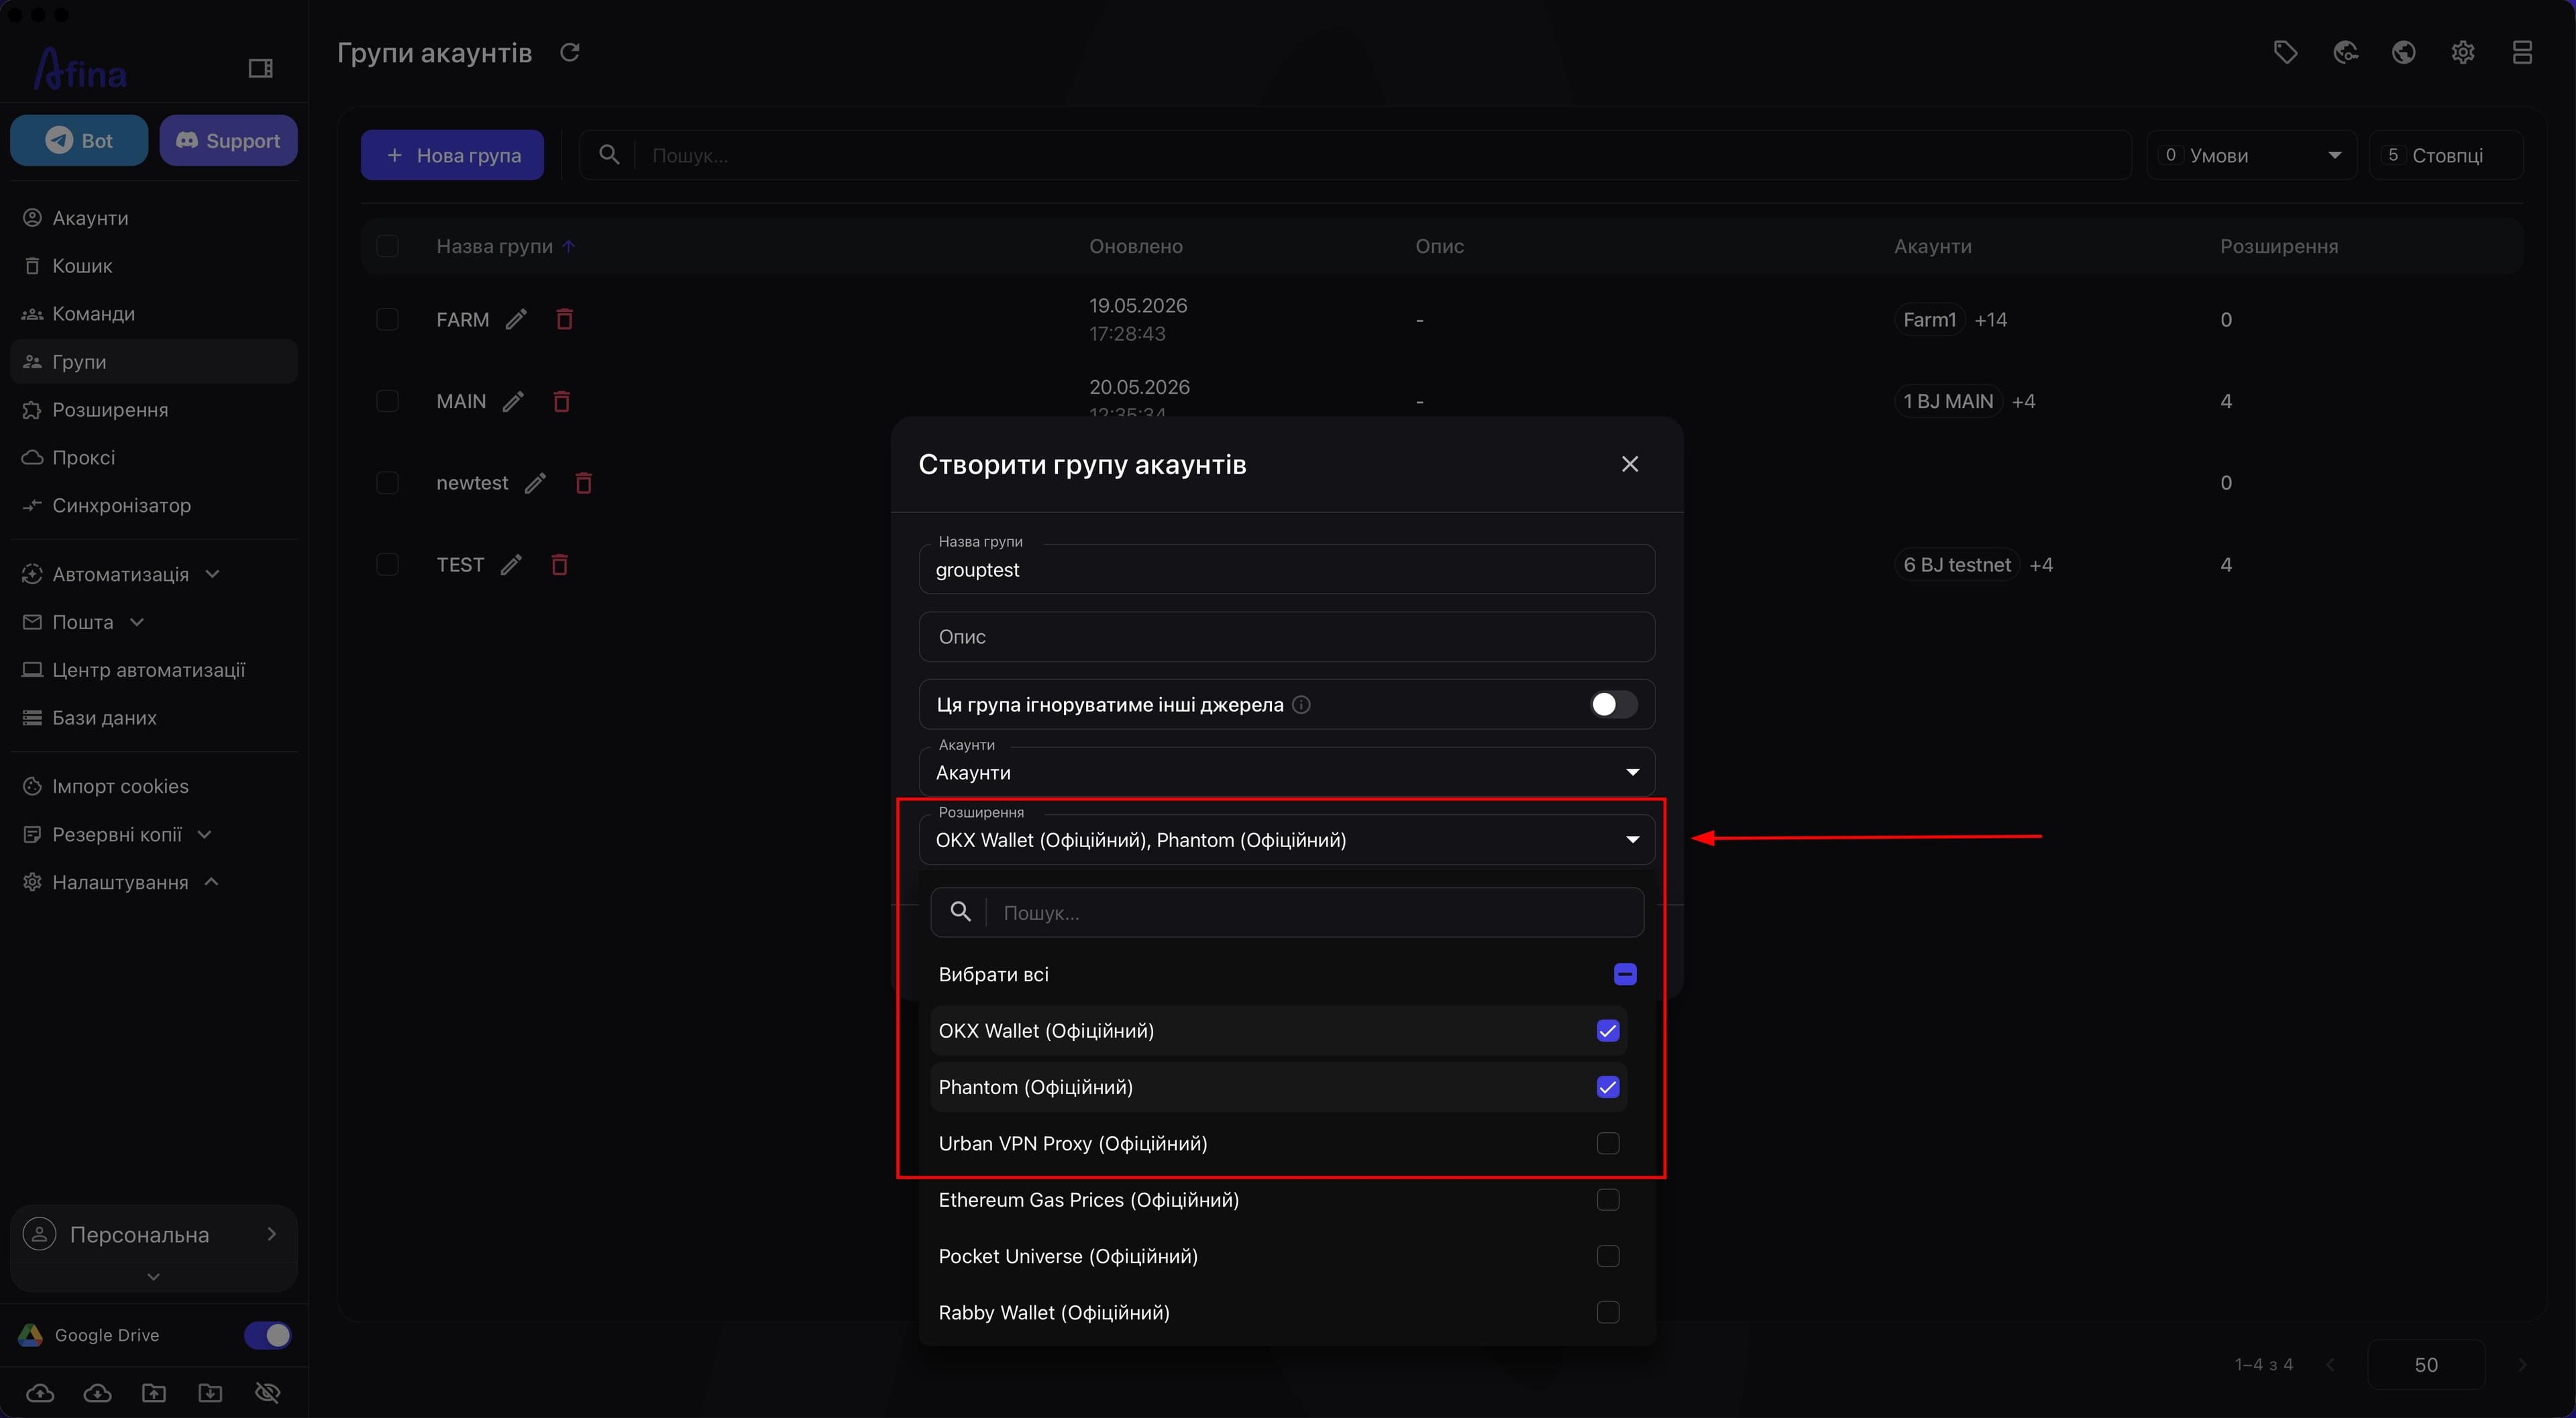This screenshot has width=2576, height=1418.
Task: Open the layout rows icon at top right
Action: click(x=2522, y=52)
